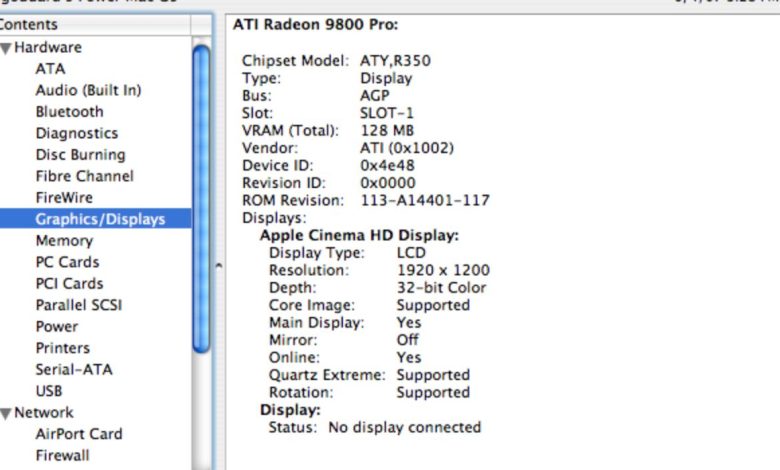Image resolution: width=780 pixels, height=470 pixels.
Task: Click the Depth value 32-bit Color
Action: (441, 287)
